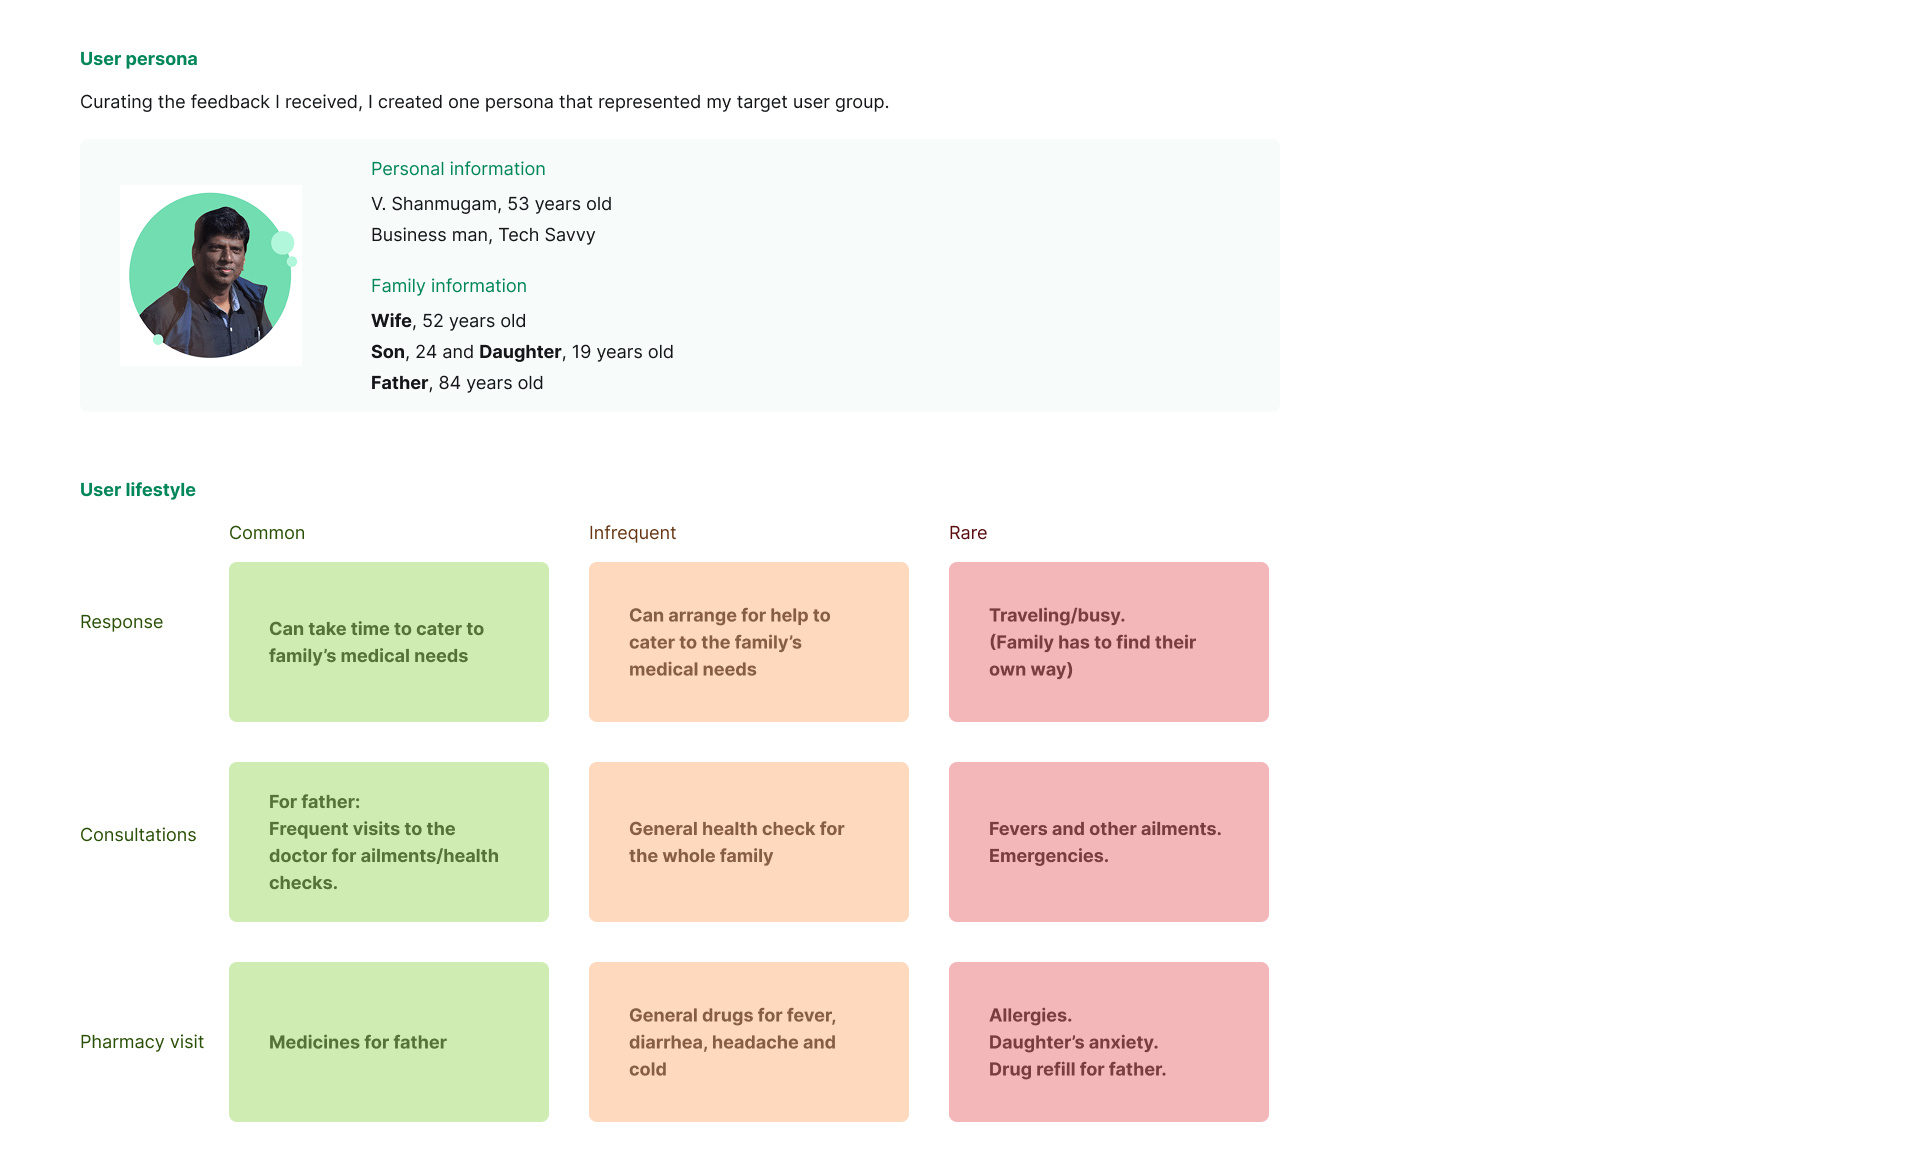Select the "Allergies. Daughter's anxiety" card
Viewport: 1920px width, 1170px height.
[x=1109, y=1042]
